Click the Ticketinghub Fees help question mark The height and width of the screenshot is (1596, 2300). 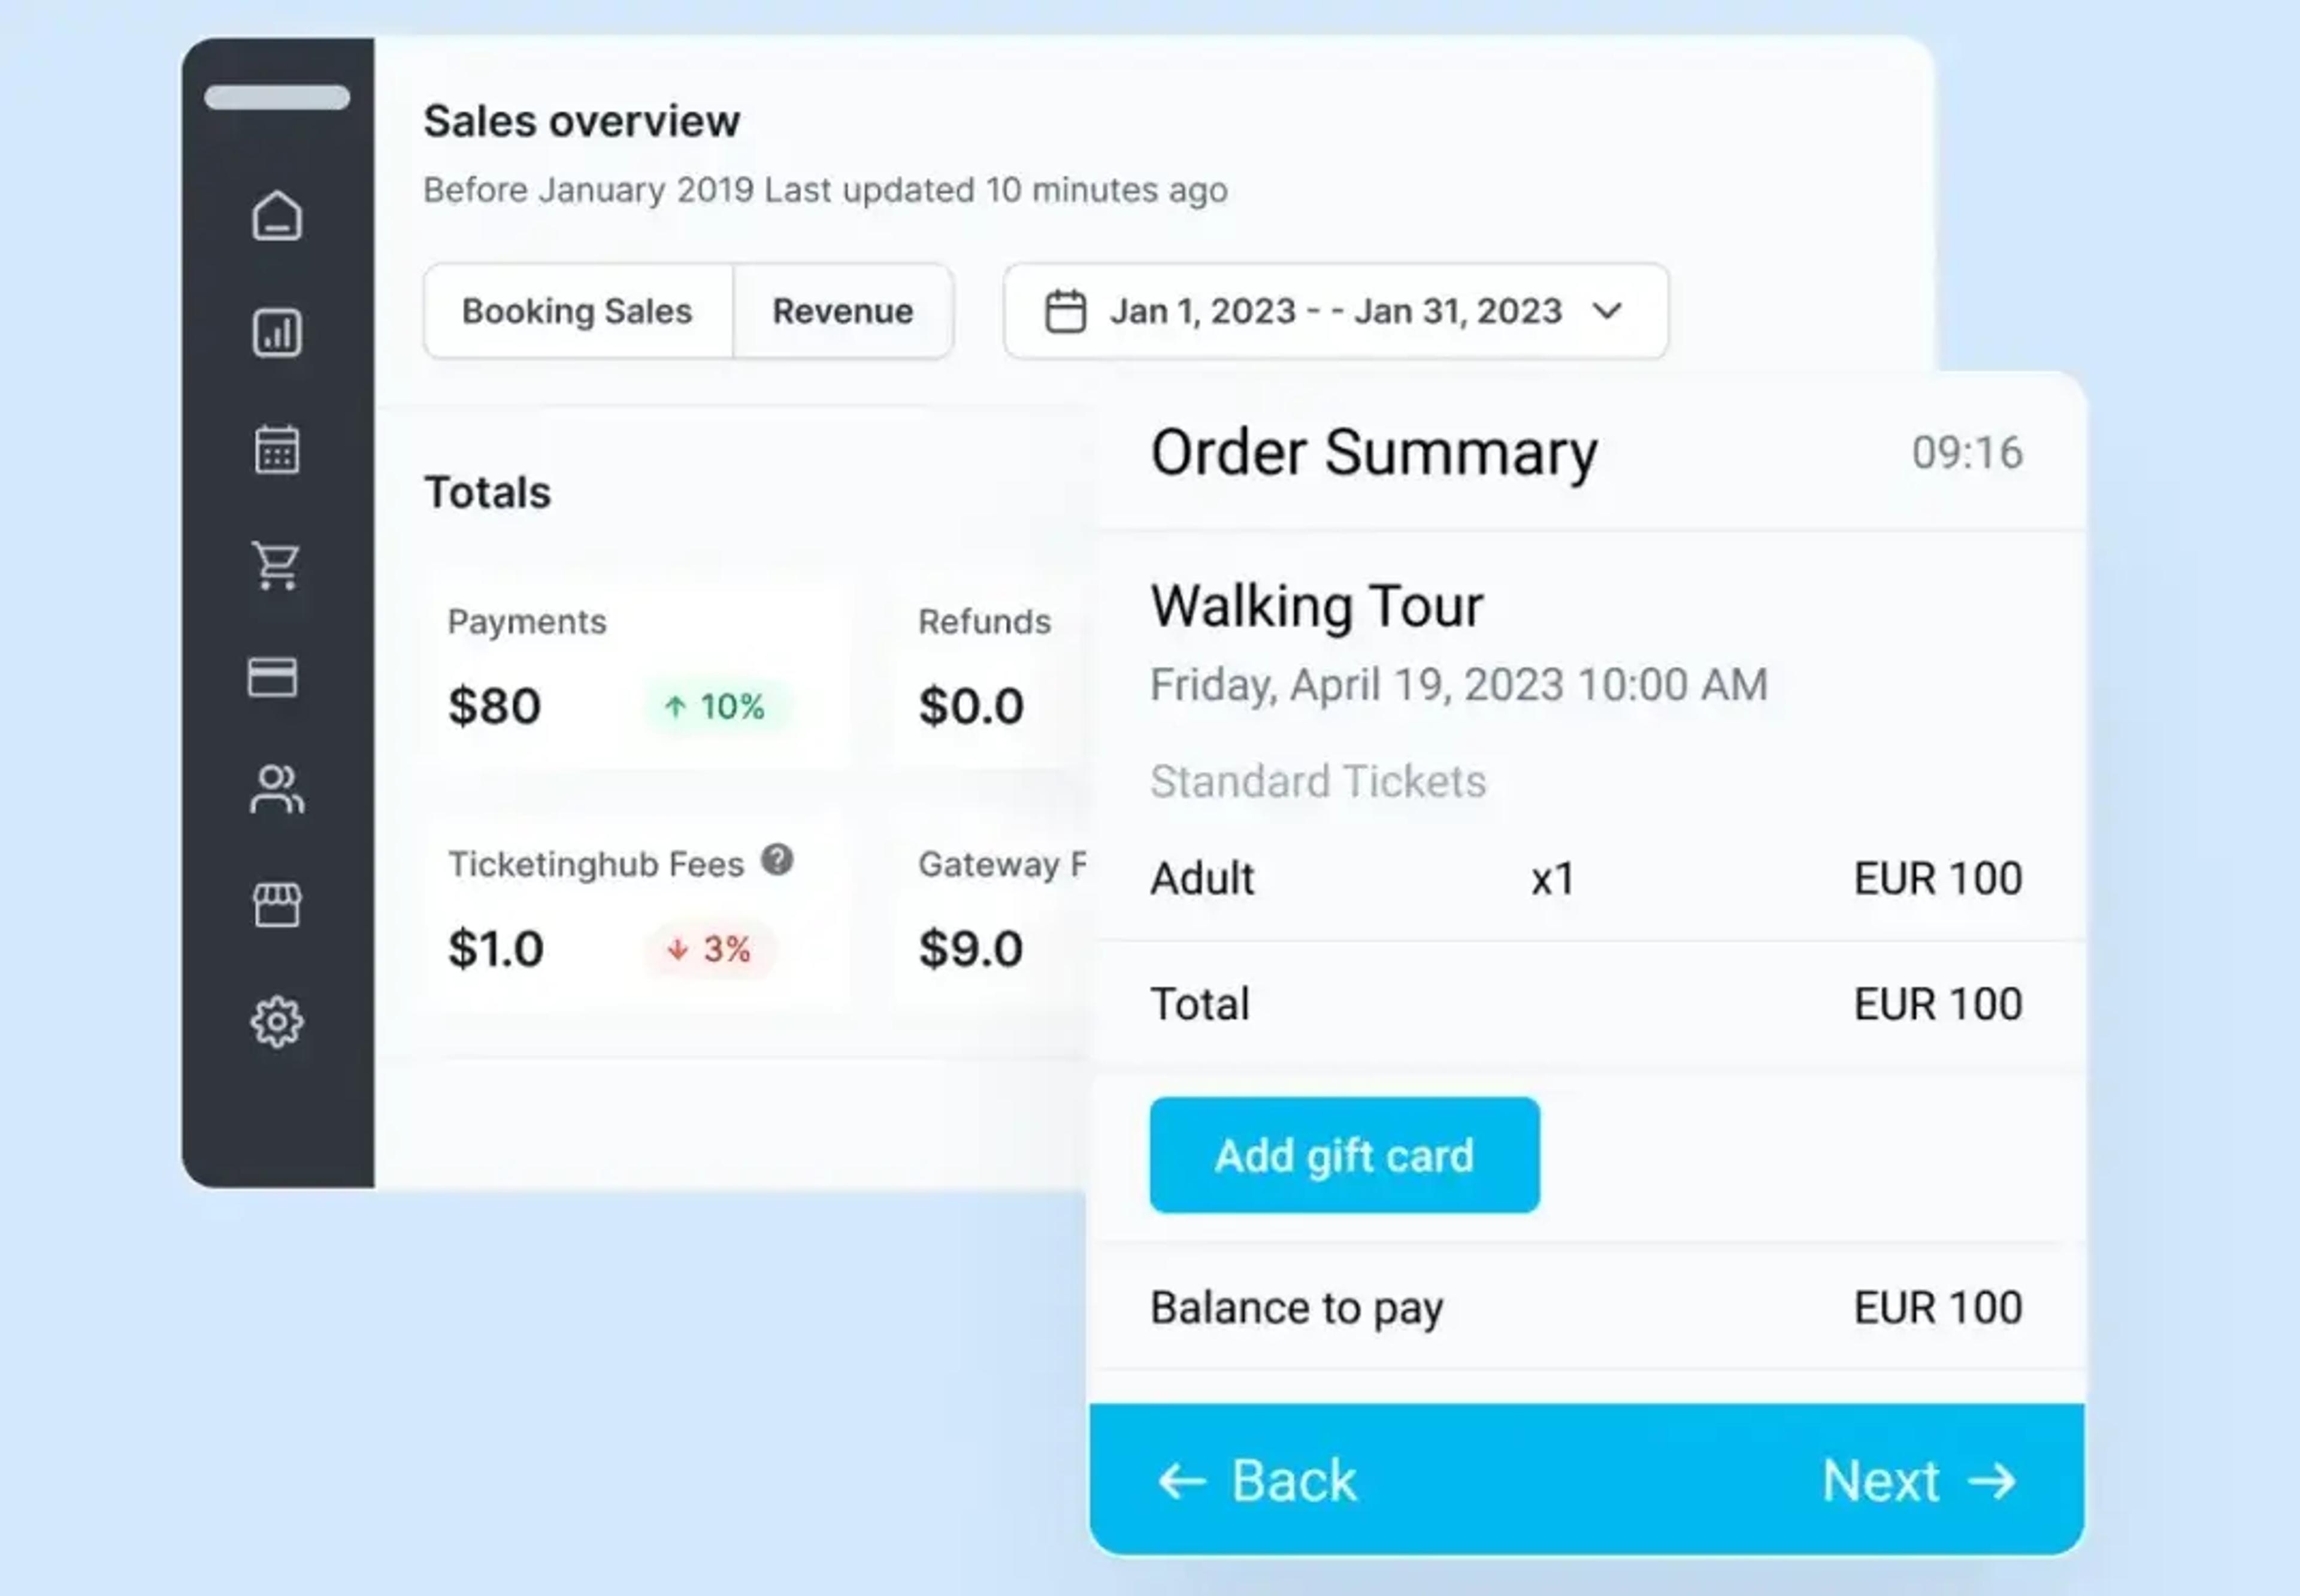coord(777,859)
